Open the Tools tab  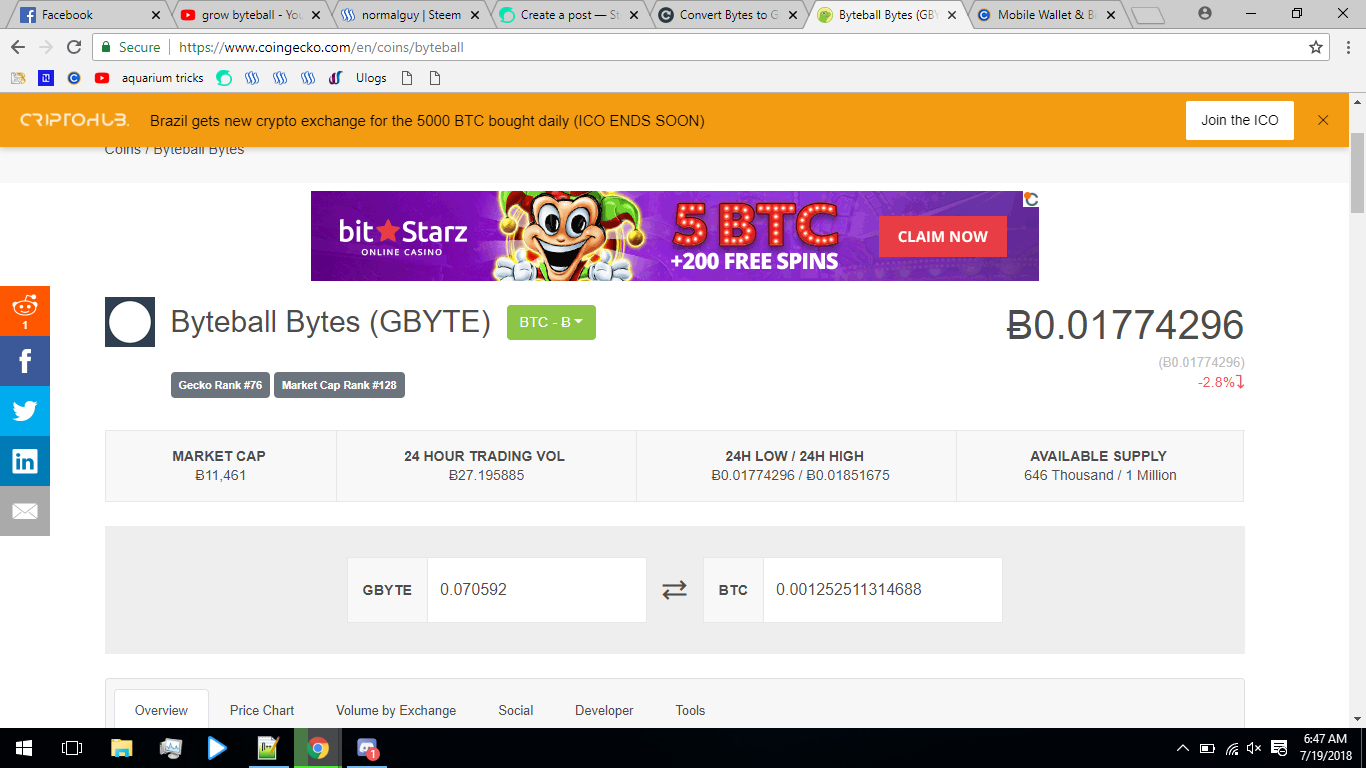coord(690,710)
